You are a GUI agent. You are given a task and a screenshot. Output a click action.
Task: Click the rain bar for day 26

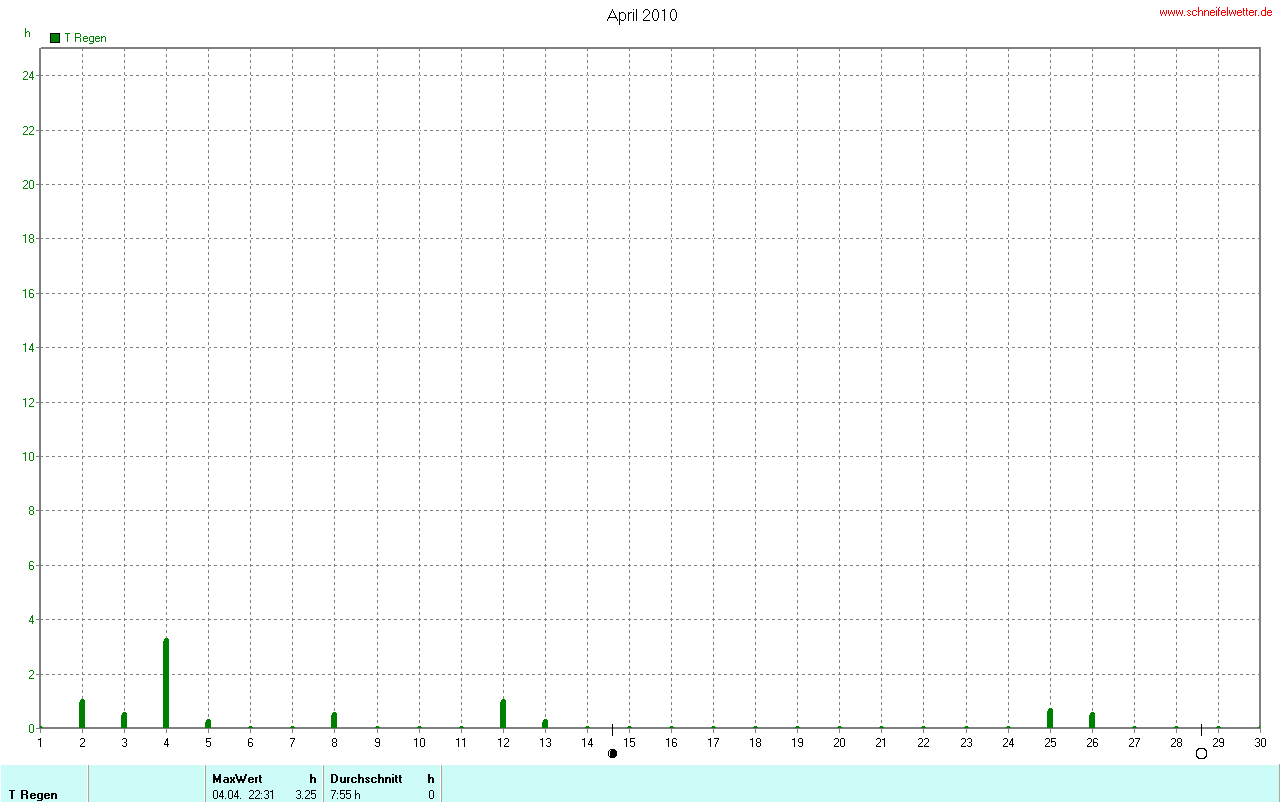click(1092, 720)
